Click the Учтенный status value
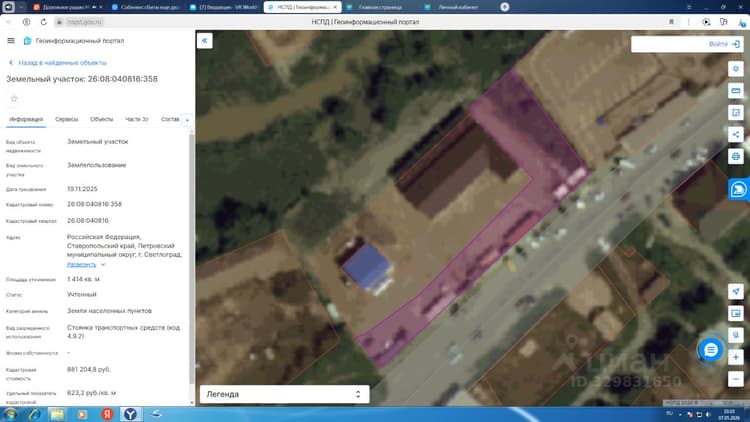This screenshot has height=422, width=750. pyautogui.click(x=81, y=294)
